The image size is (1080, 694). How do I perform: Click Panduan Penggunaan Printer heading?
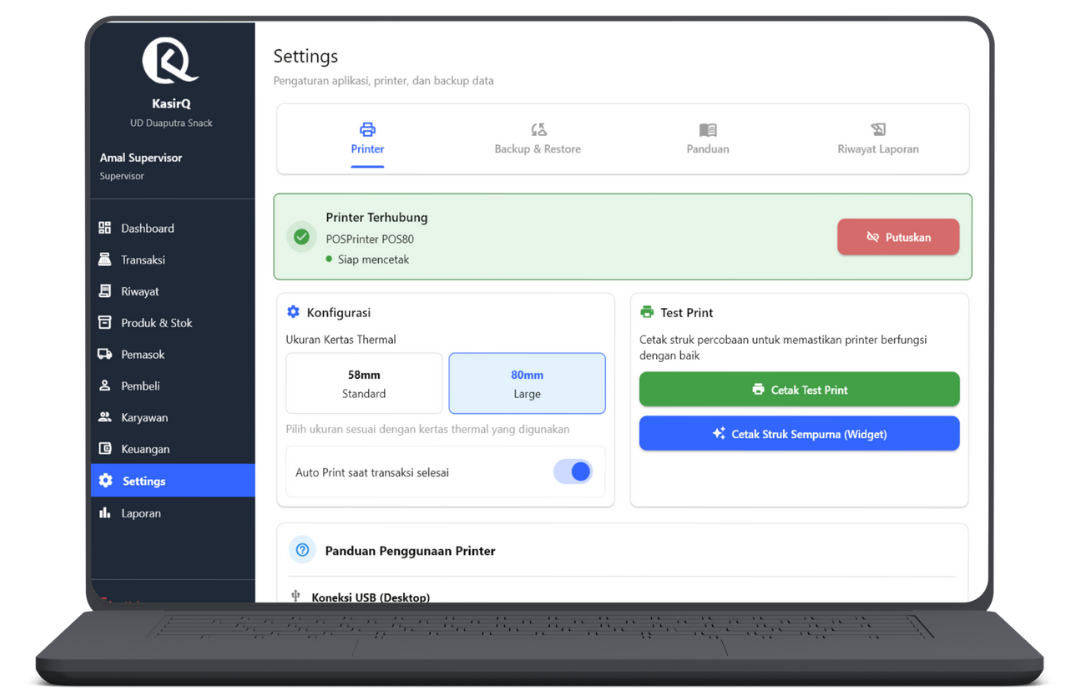pos(410,551)
